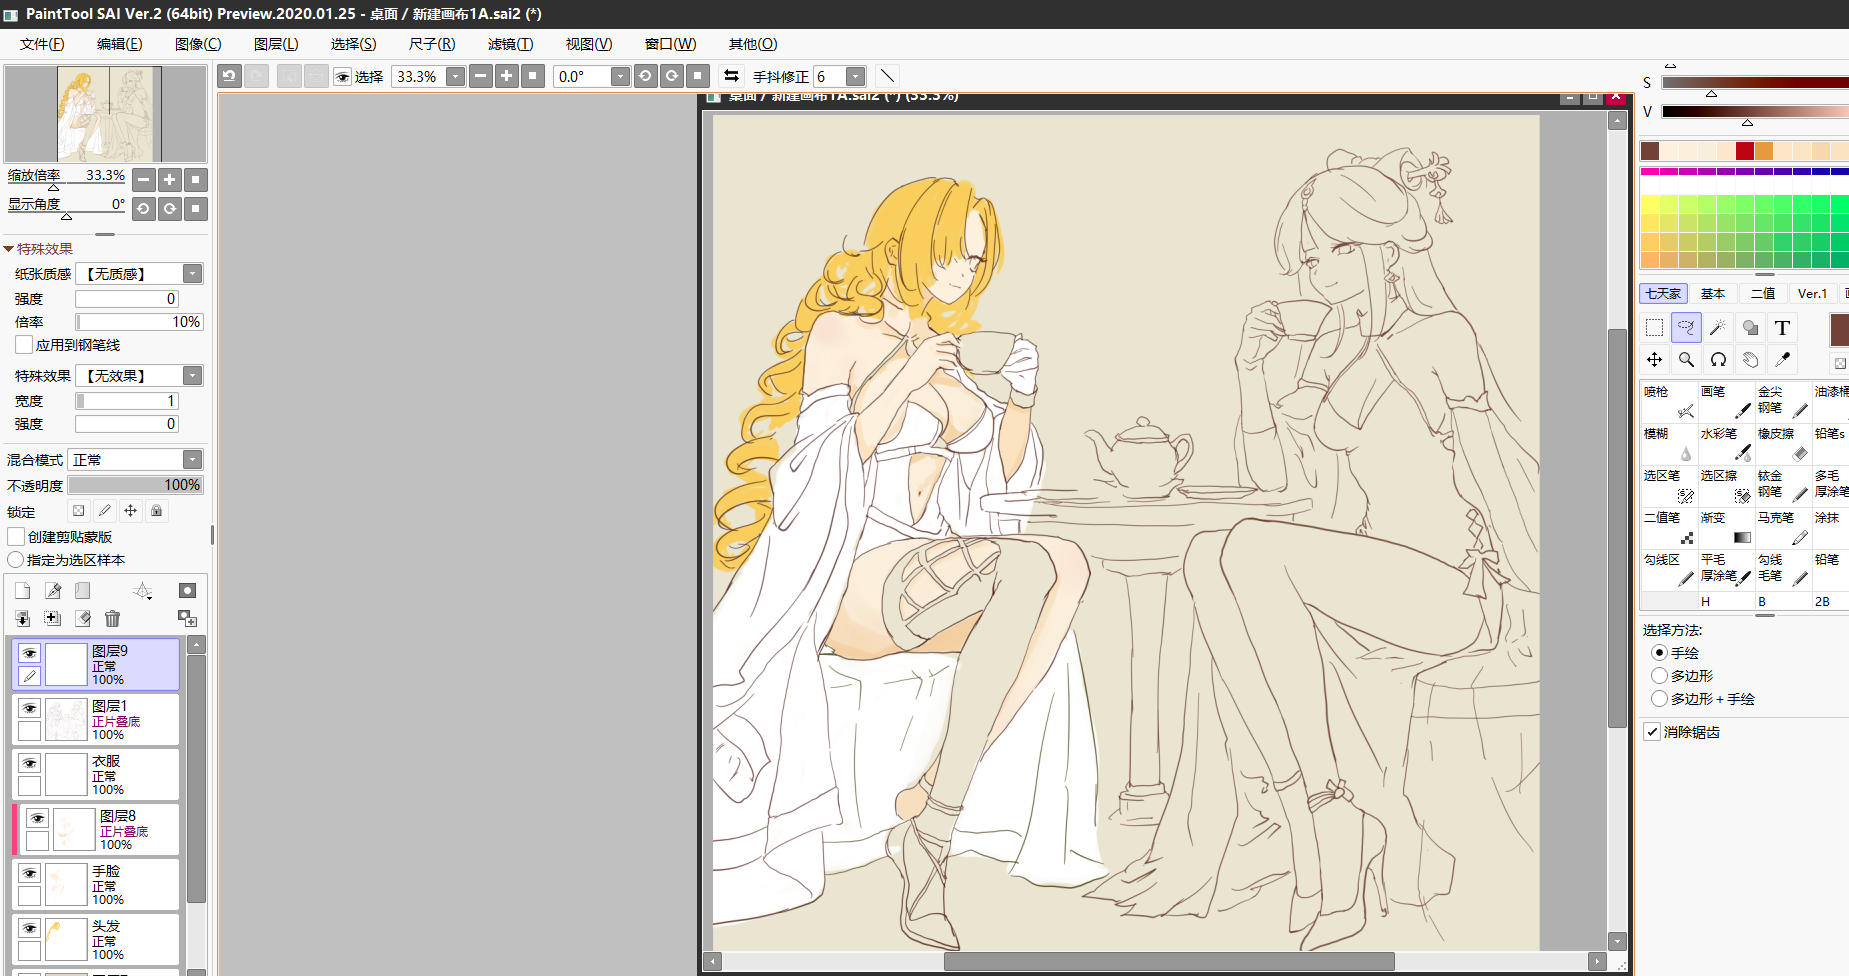Click the layer mask button
This screenshot has width=1849, height=976.
coord(187,591)
